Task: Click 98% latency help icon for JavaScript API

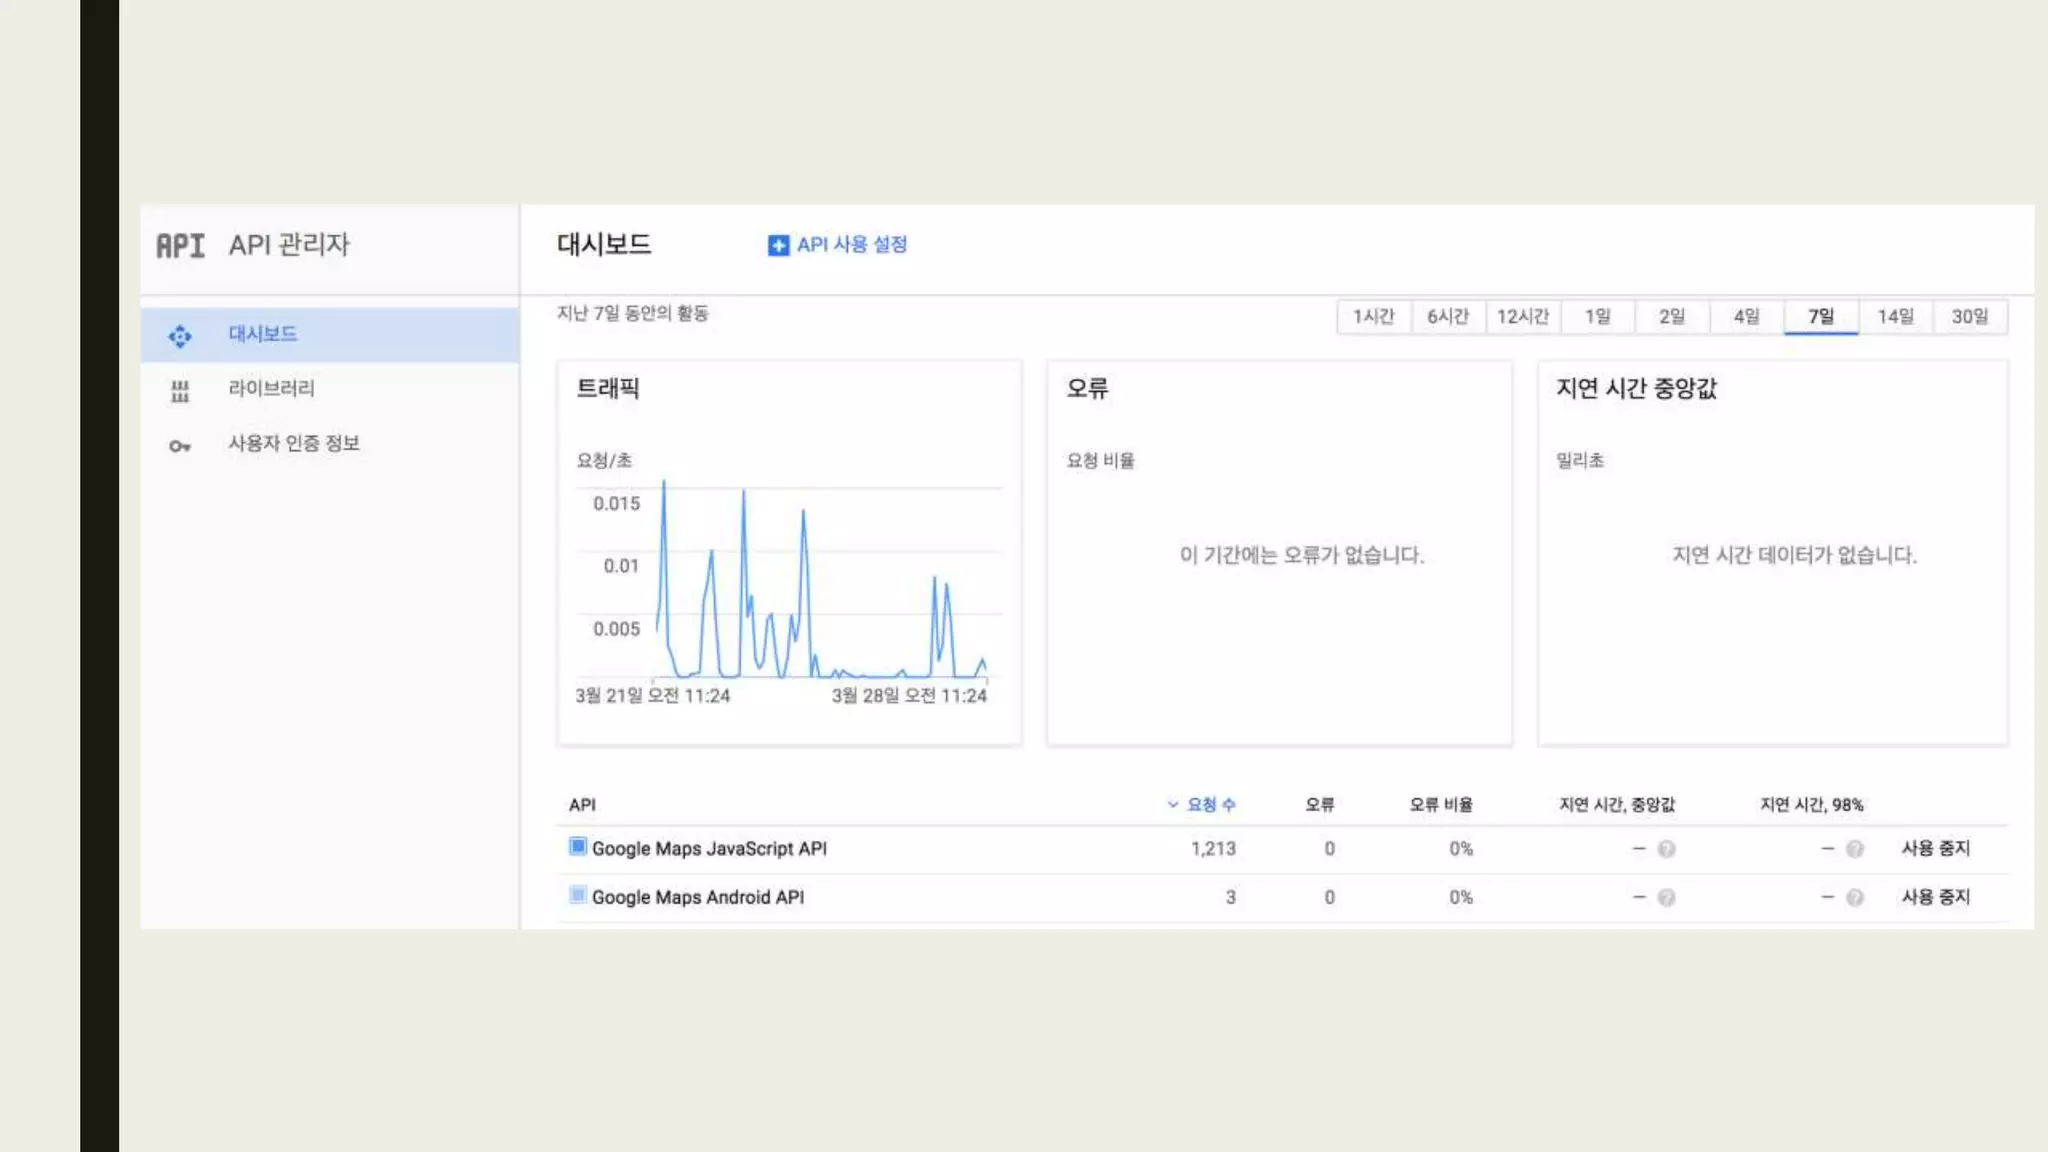Action: (1854, 849)
